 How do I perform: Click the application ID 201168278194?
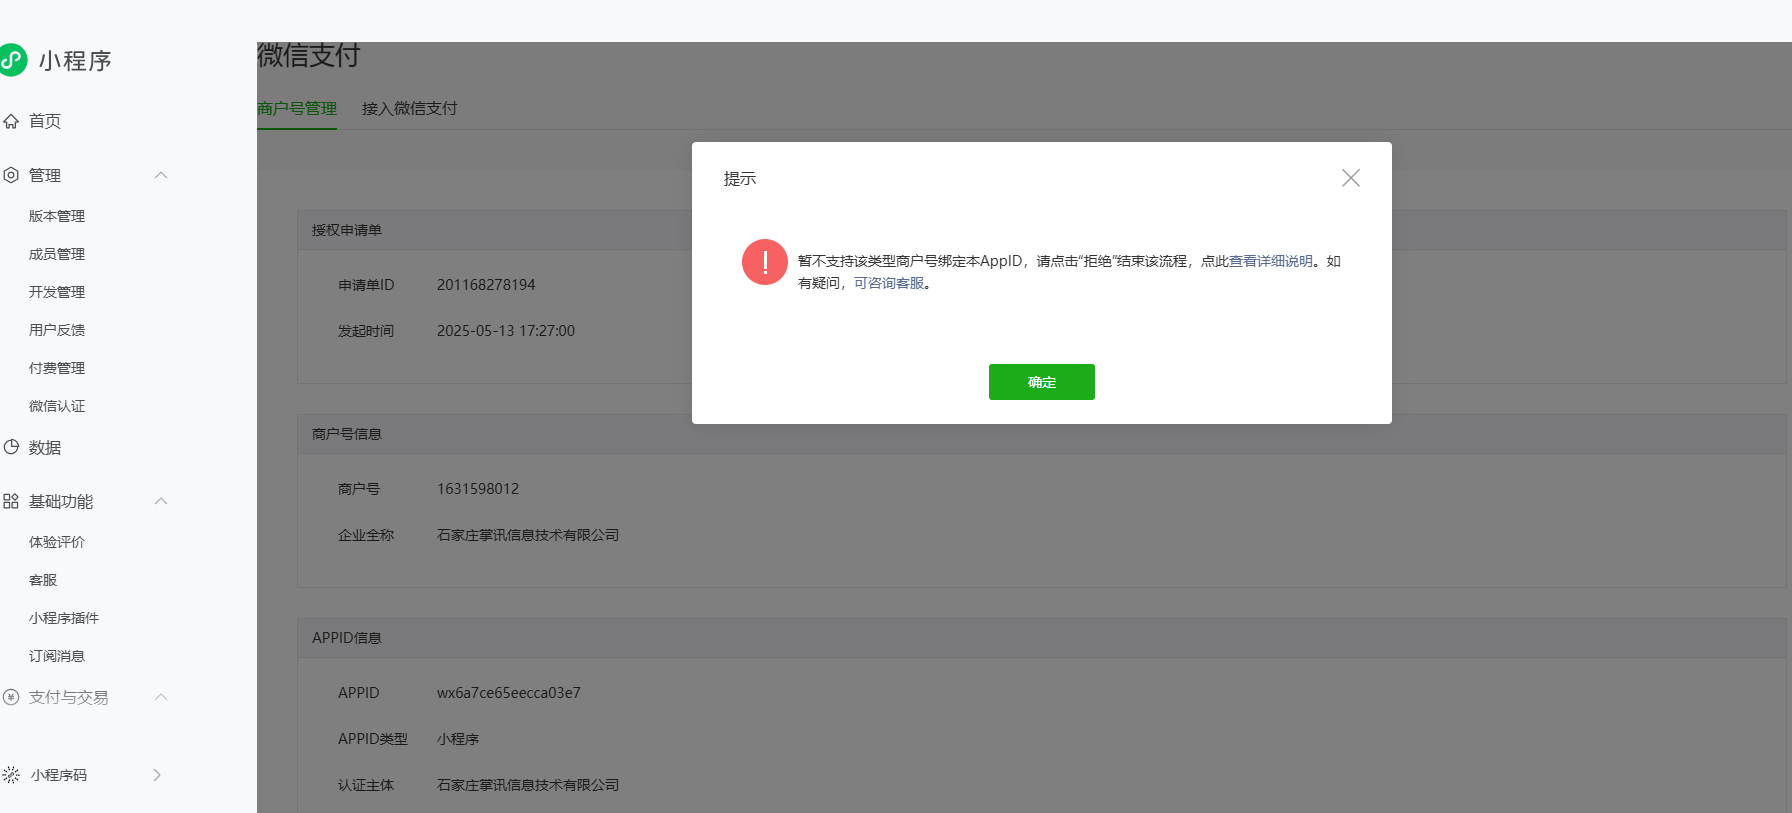point(486,285)
